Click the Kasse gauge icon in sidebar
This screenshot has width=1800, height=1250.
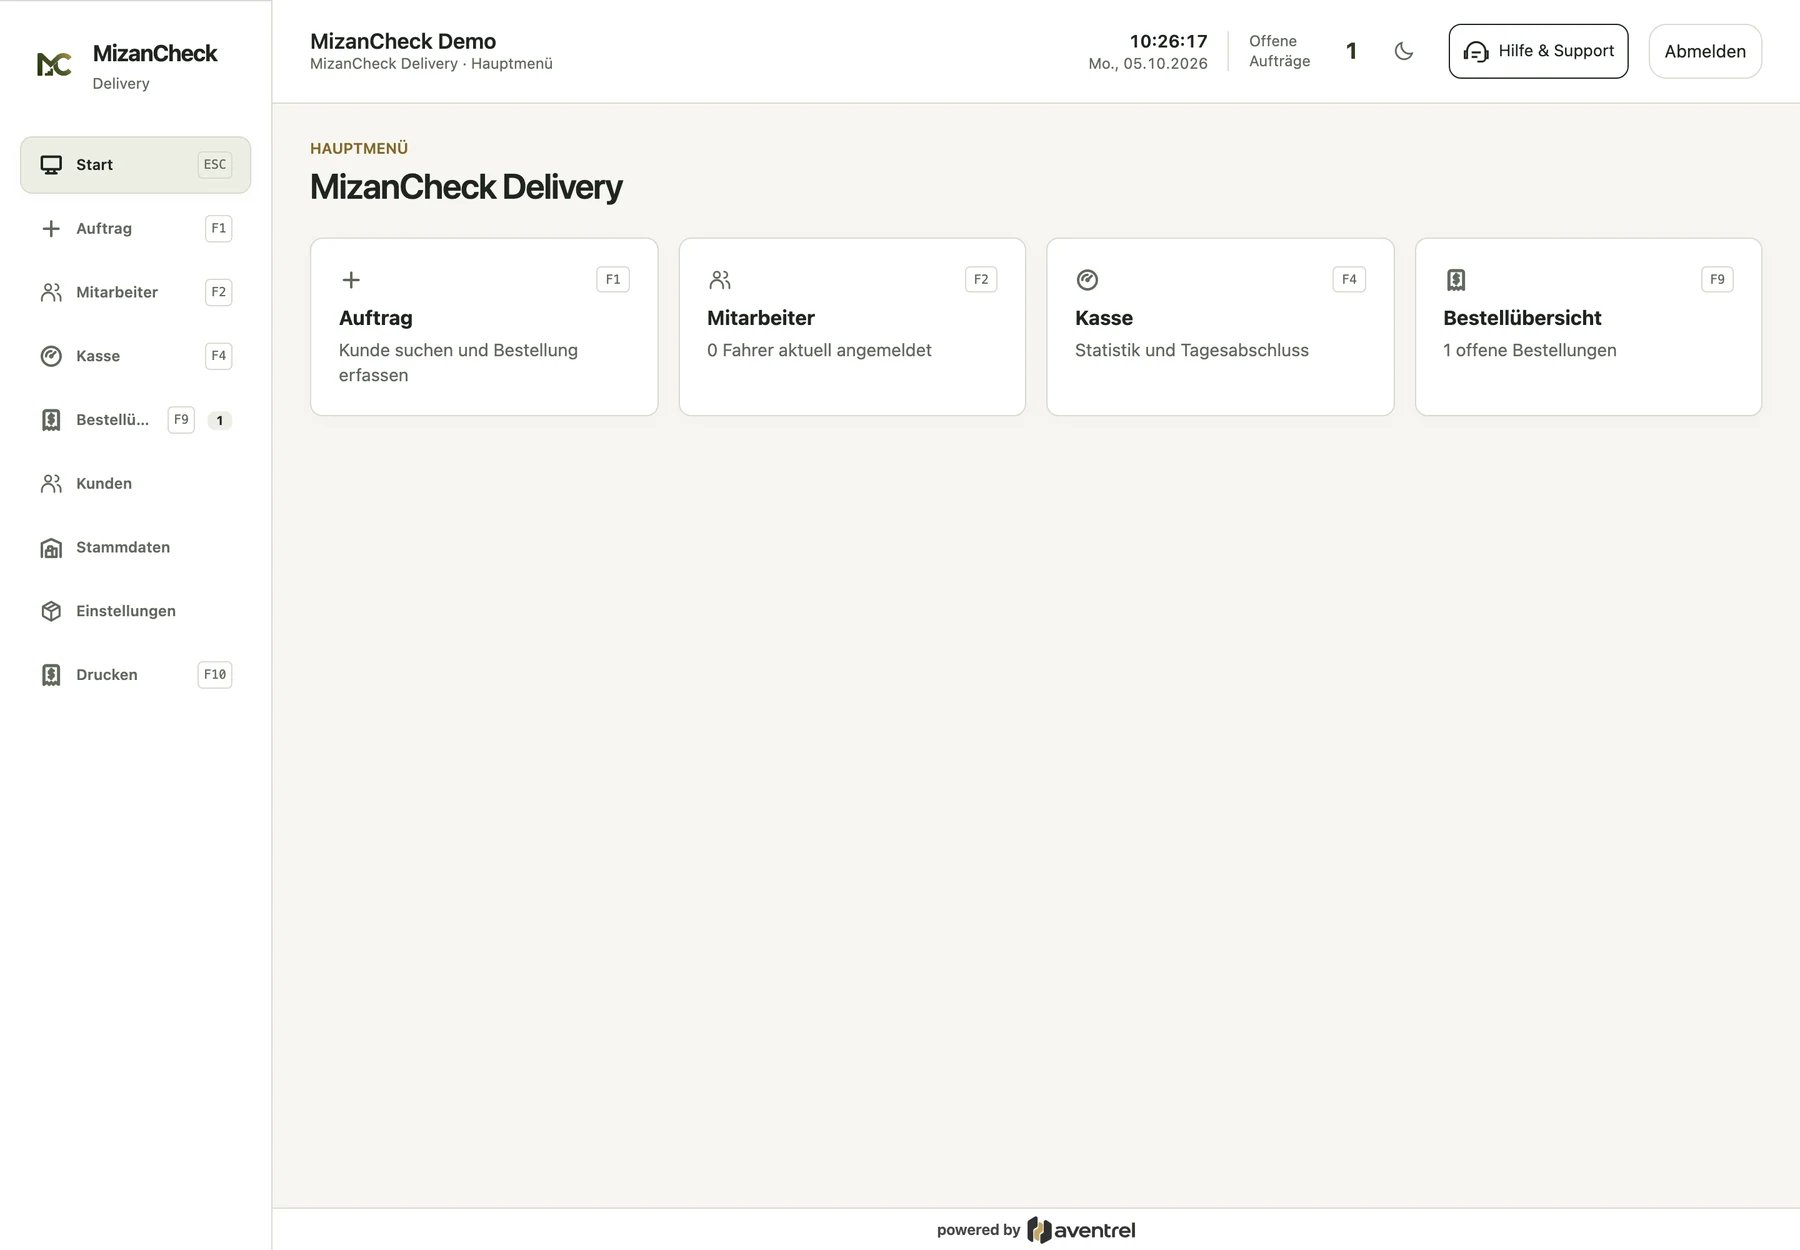51,356
